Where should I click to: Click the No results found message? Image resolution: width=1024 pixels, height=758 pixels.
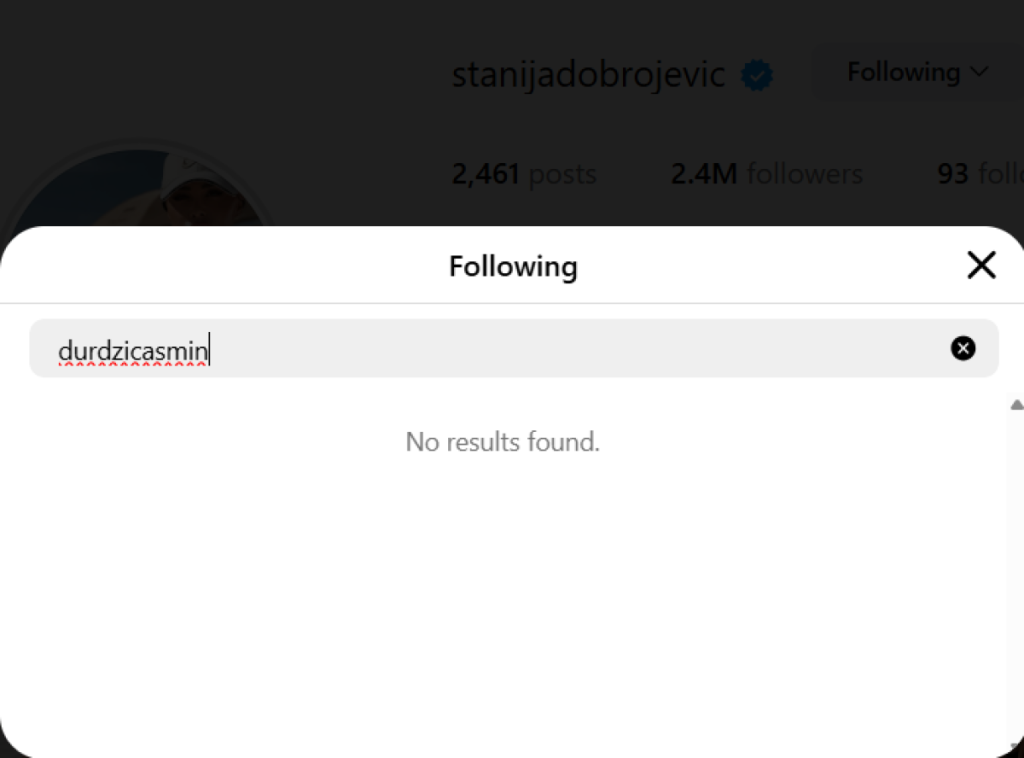point(502,441)
